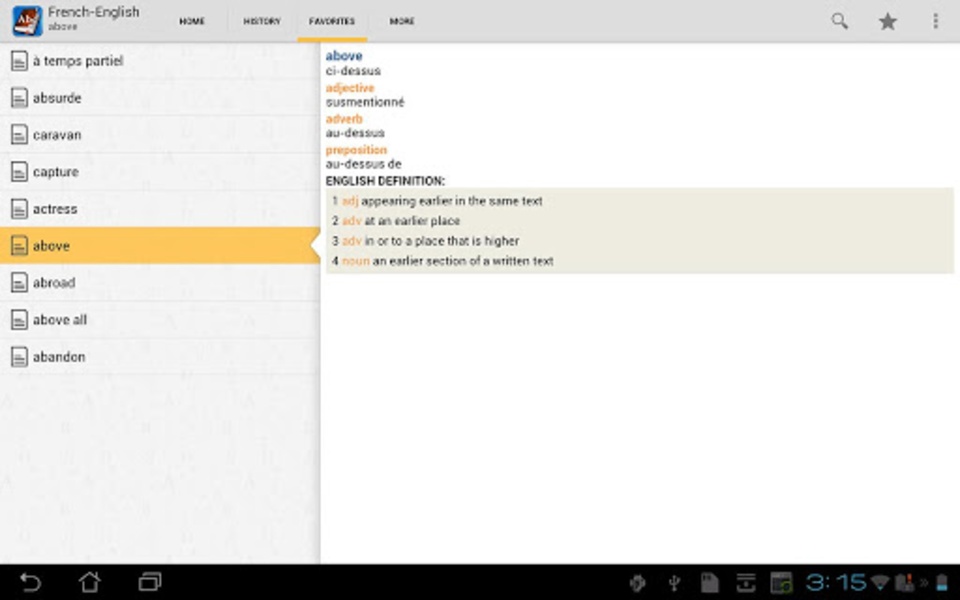This screenshot has width=960, height=600.
Task: Click the orange 'preposition' label
Action: [x=356, y=150]
